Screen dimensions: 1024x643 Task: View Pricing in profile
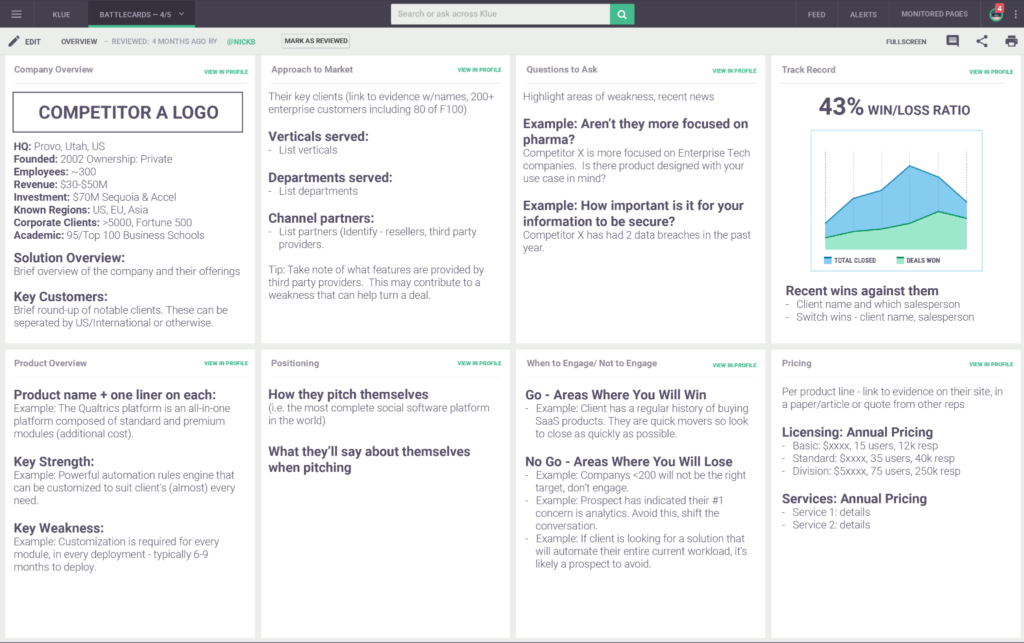coord(991,364)
